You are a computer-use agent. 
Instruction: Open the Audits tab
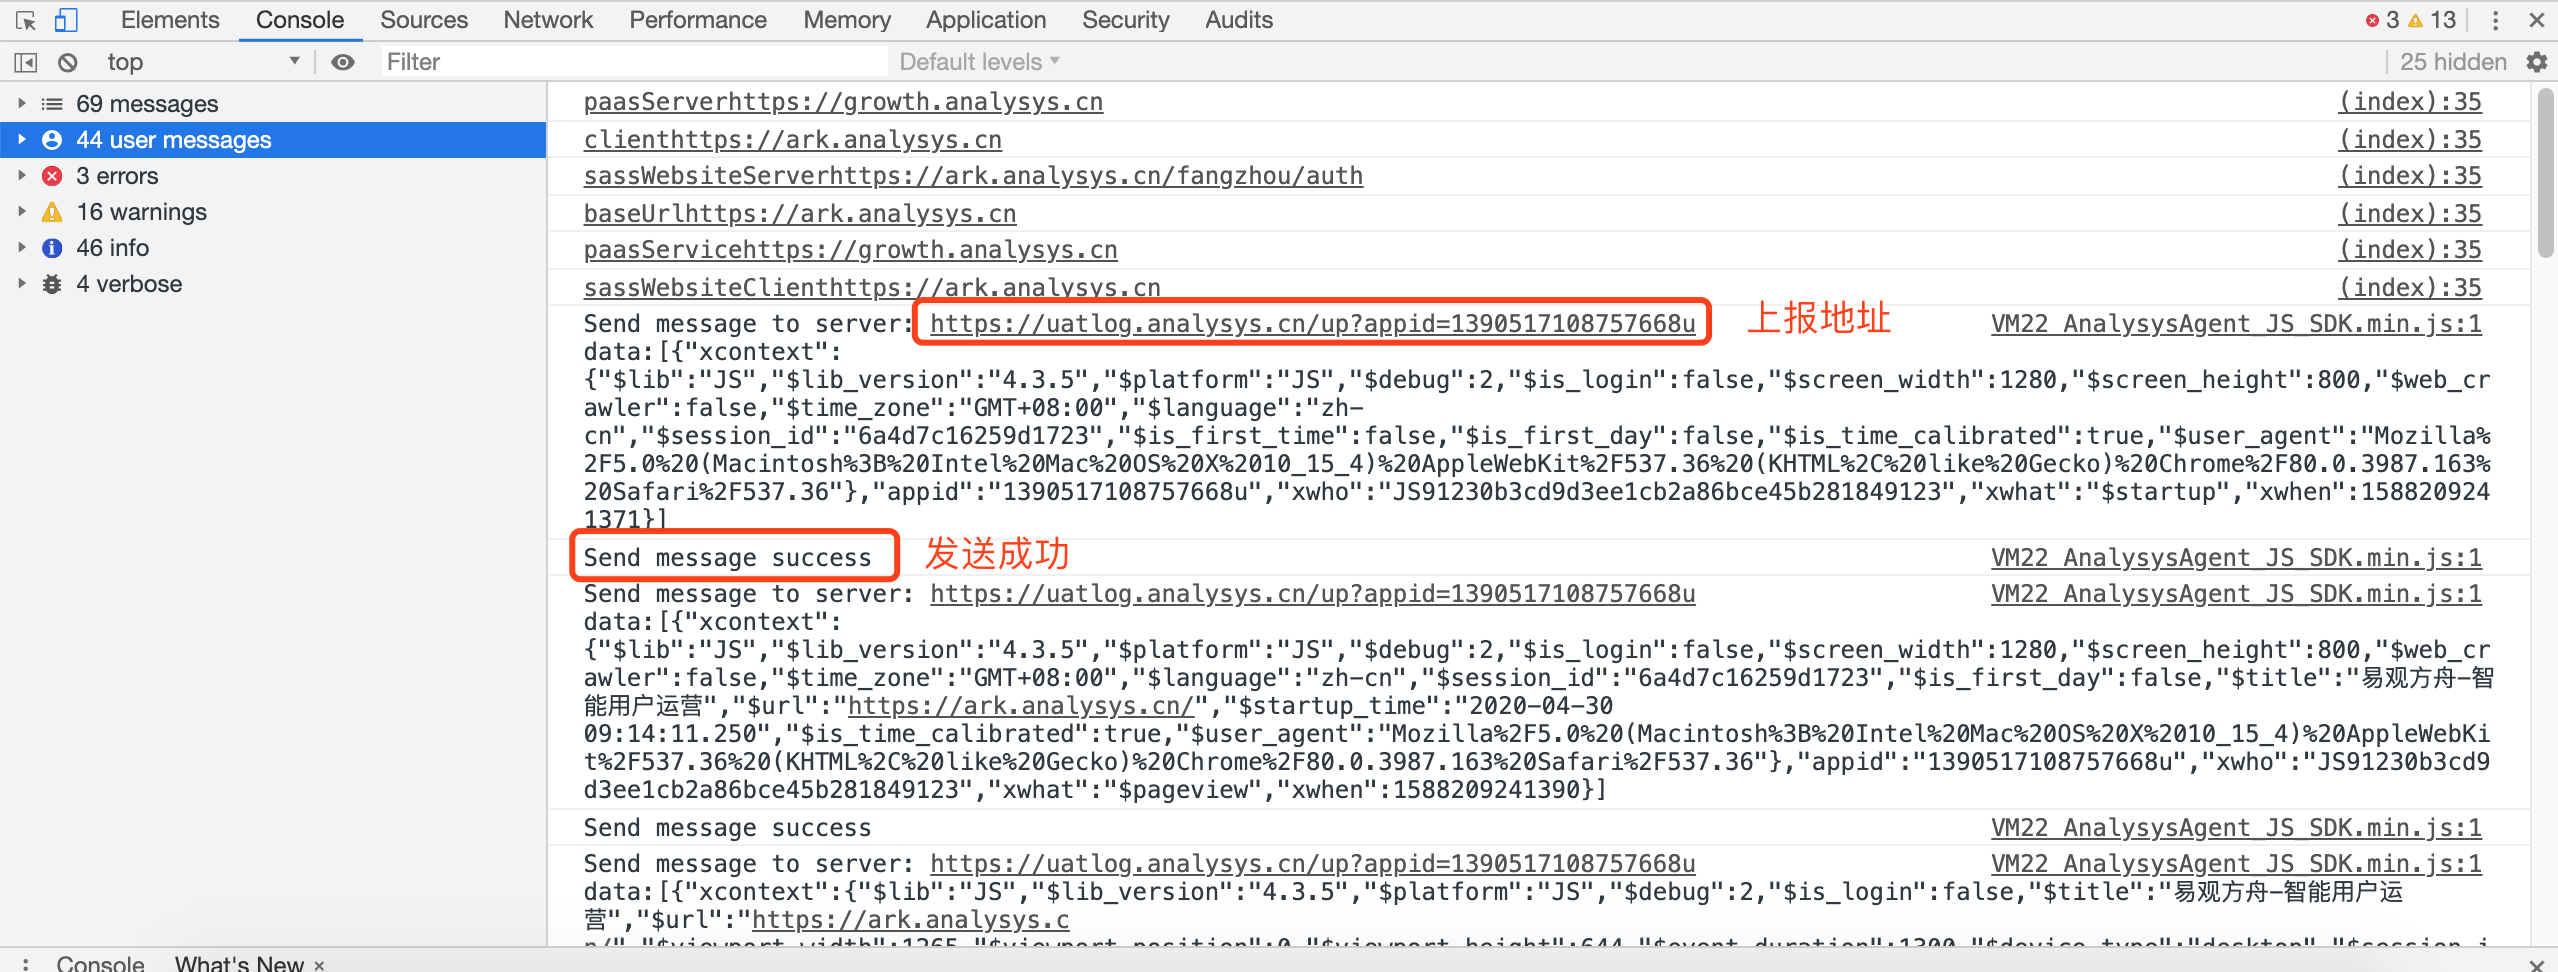(x=1239, y=20)
